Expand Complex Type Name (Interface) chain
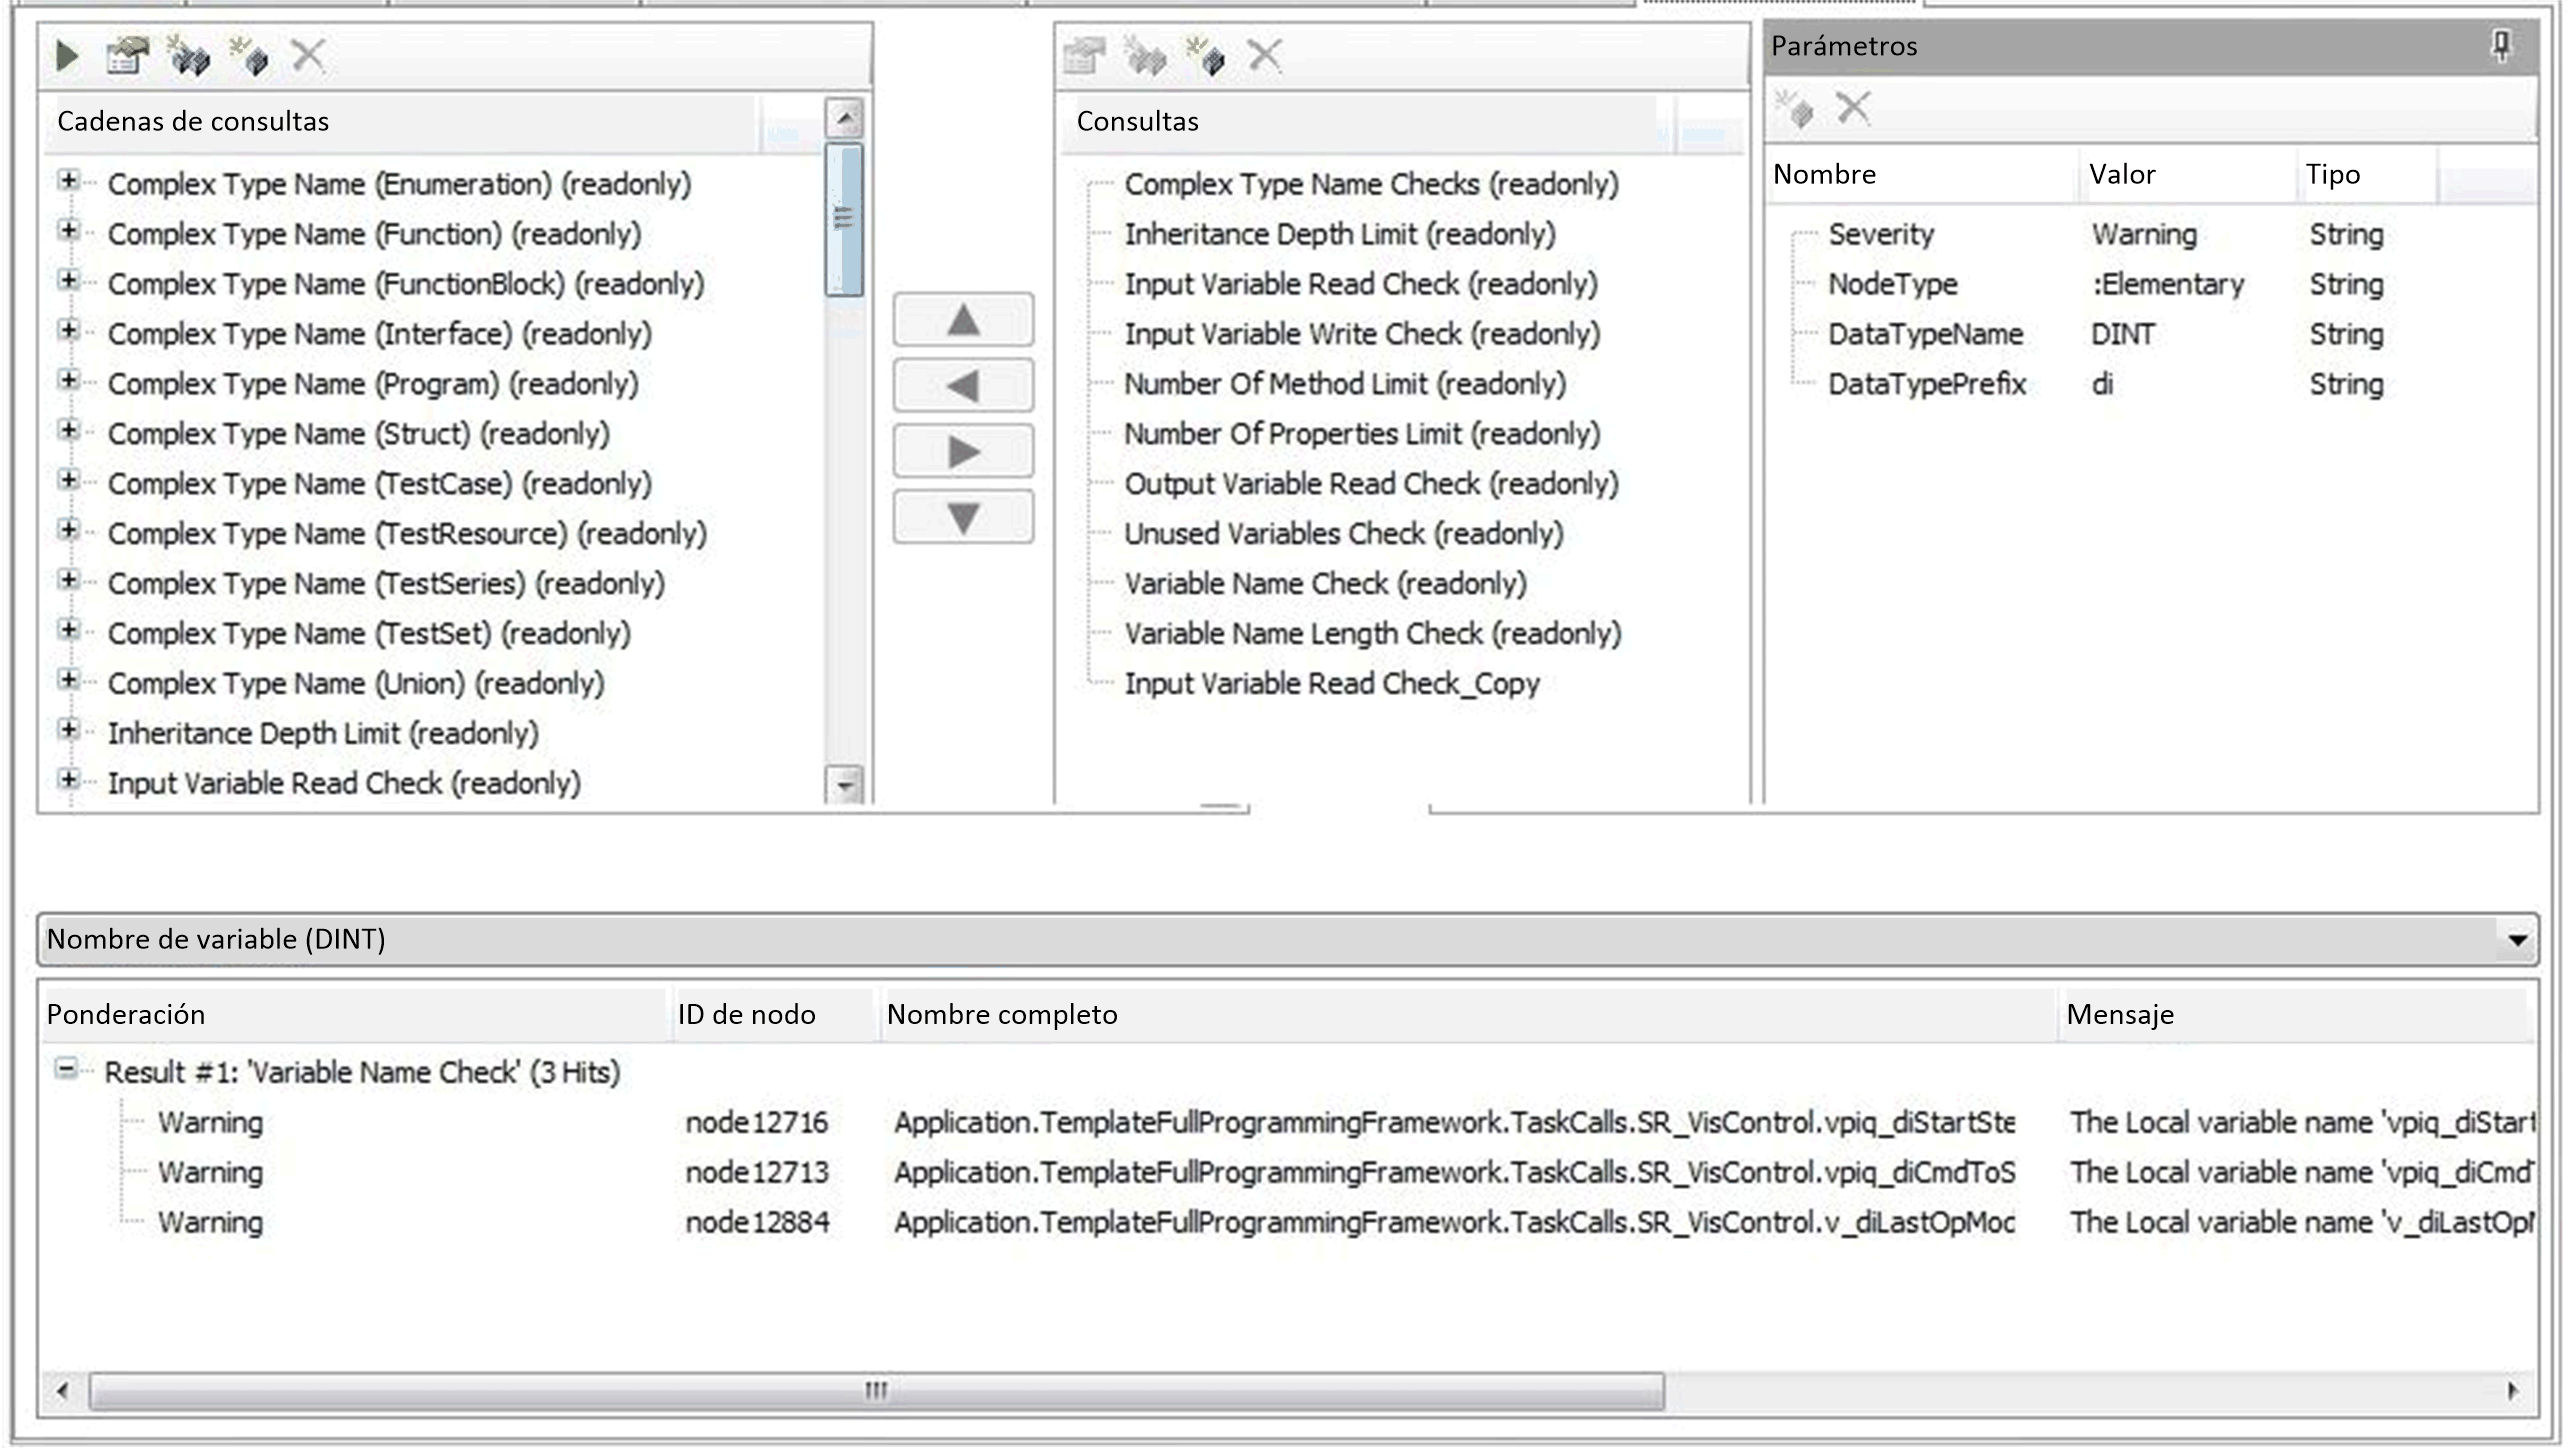Screen dimensions: 2569x1448 pyautogui.click(x=68, y=330)
